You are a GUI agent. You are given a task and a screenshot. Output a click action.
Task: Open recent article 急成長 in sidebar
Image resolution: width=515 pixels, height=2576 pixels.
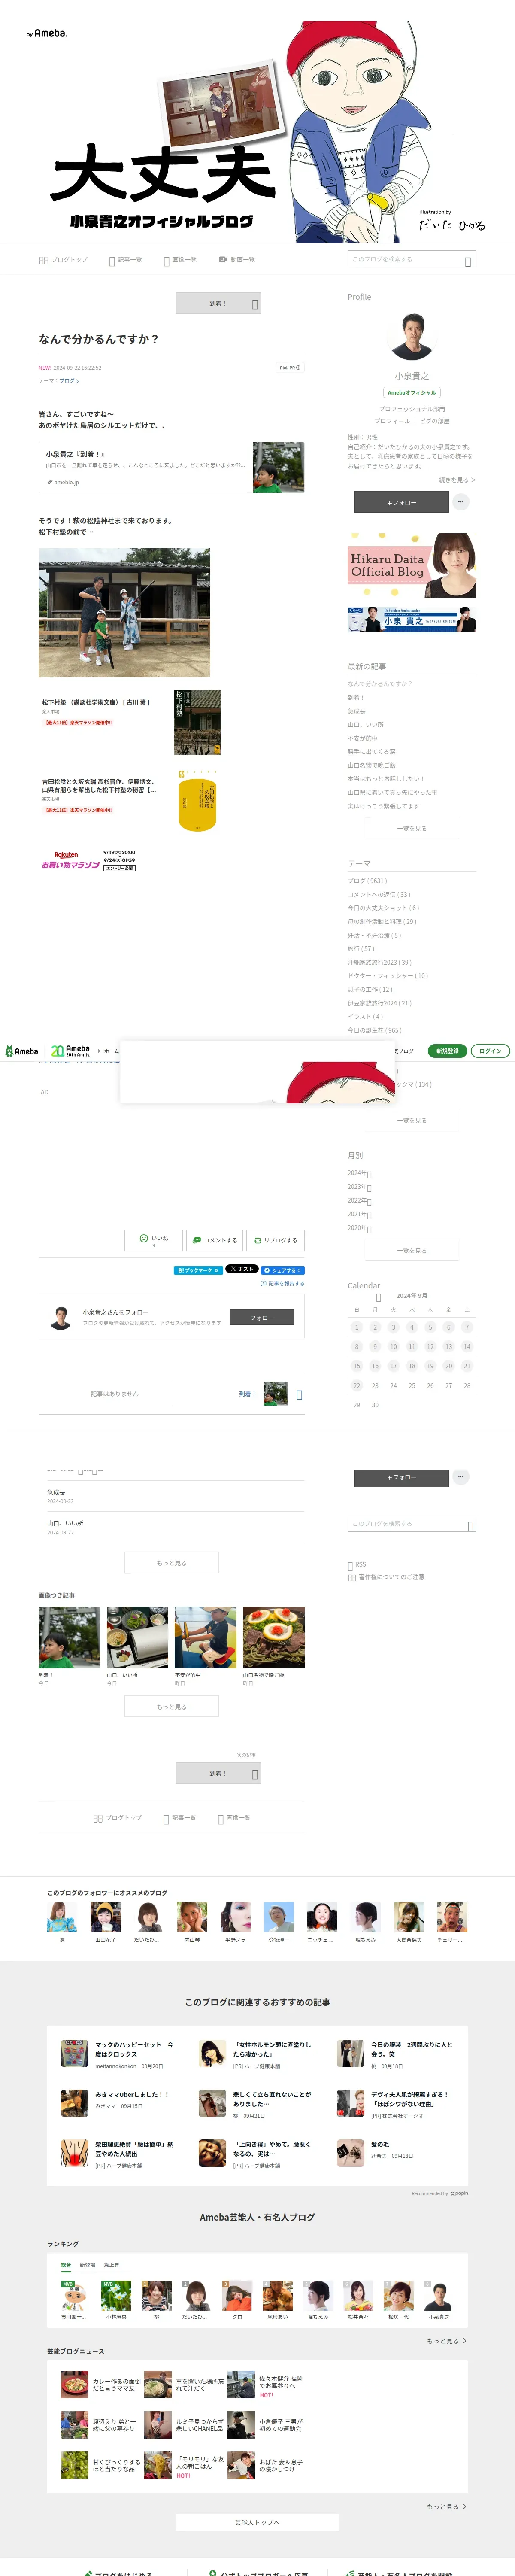coord(357,711)
